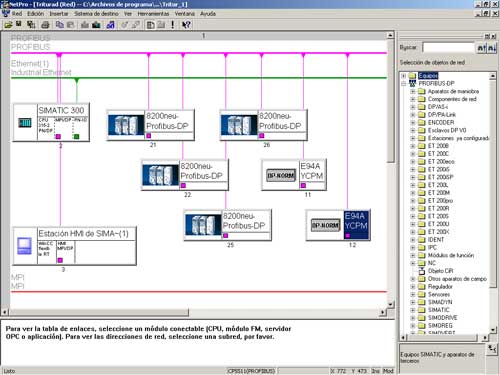Click the exclamation mark toolbar icon

[x=172, y=25]
